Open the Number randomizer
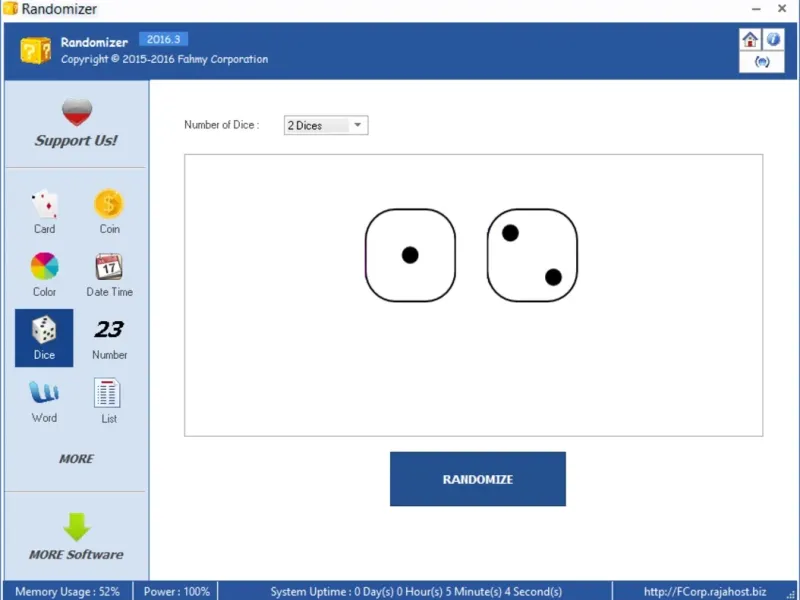The height and width of the screenshot is (600, 800). point(109,338)
